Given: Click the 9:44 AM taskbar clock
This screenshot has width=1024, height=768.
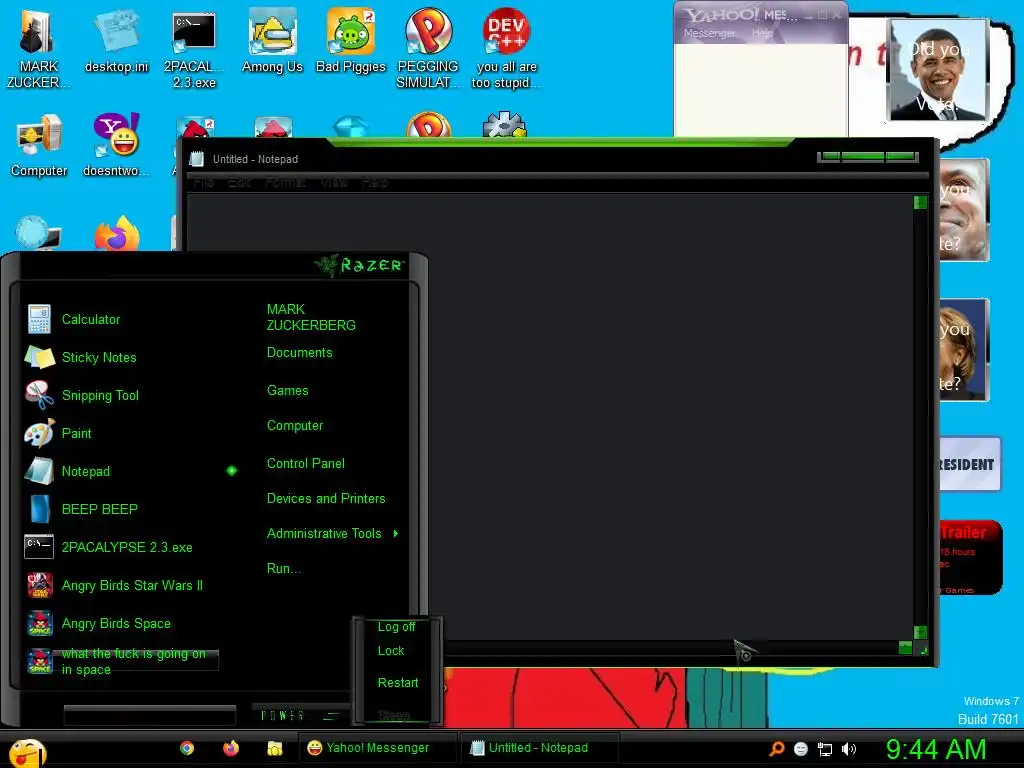Looking at the screenshot, I should [936, 749].
